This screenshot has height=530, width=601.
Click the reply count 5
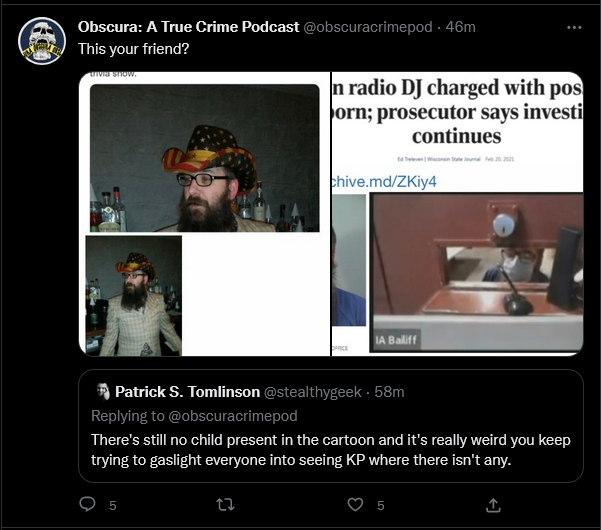click(112, 505)
